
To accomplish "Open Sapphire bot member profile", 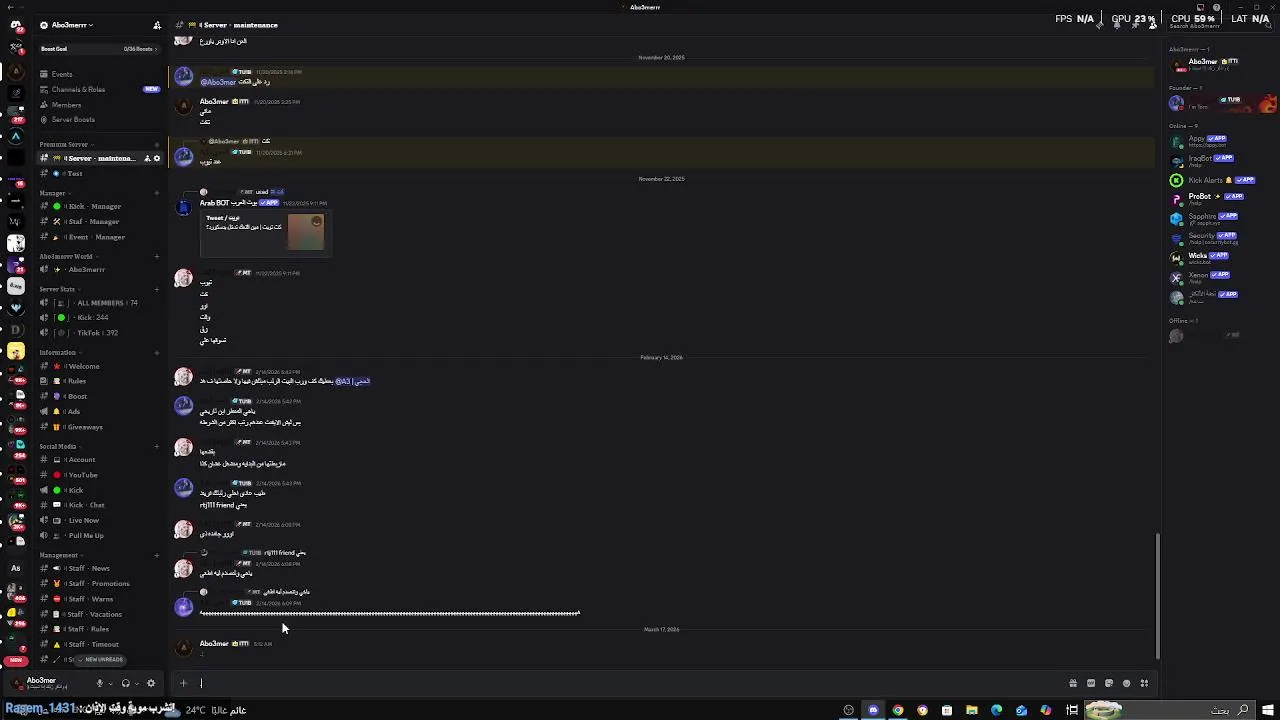I will [x=1222, y=217].
